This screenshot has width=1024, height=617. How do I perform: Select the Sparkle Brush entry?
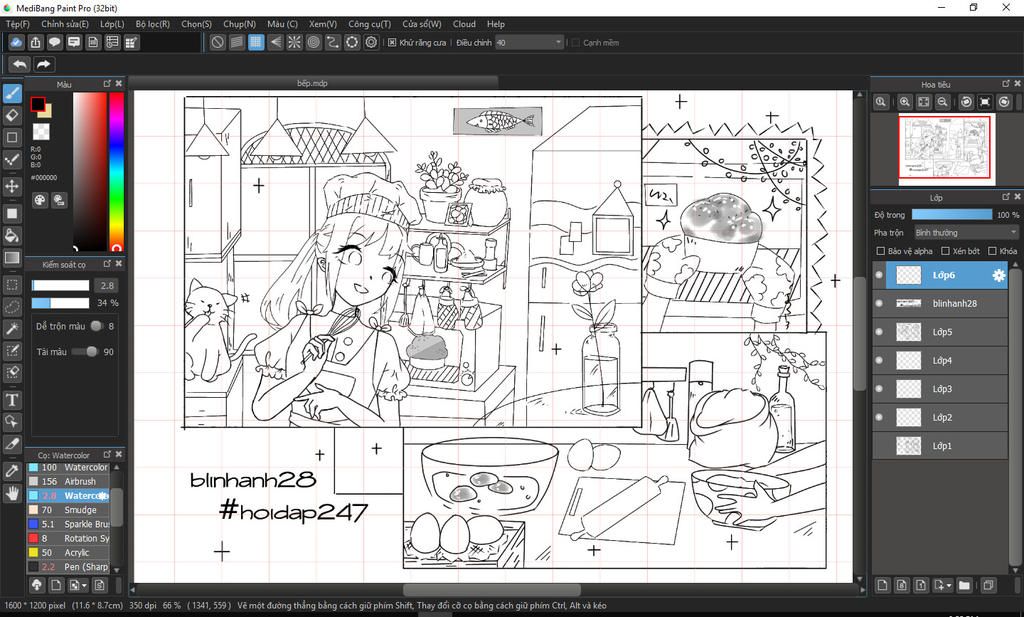click(x=69, y=524)
